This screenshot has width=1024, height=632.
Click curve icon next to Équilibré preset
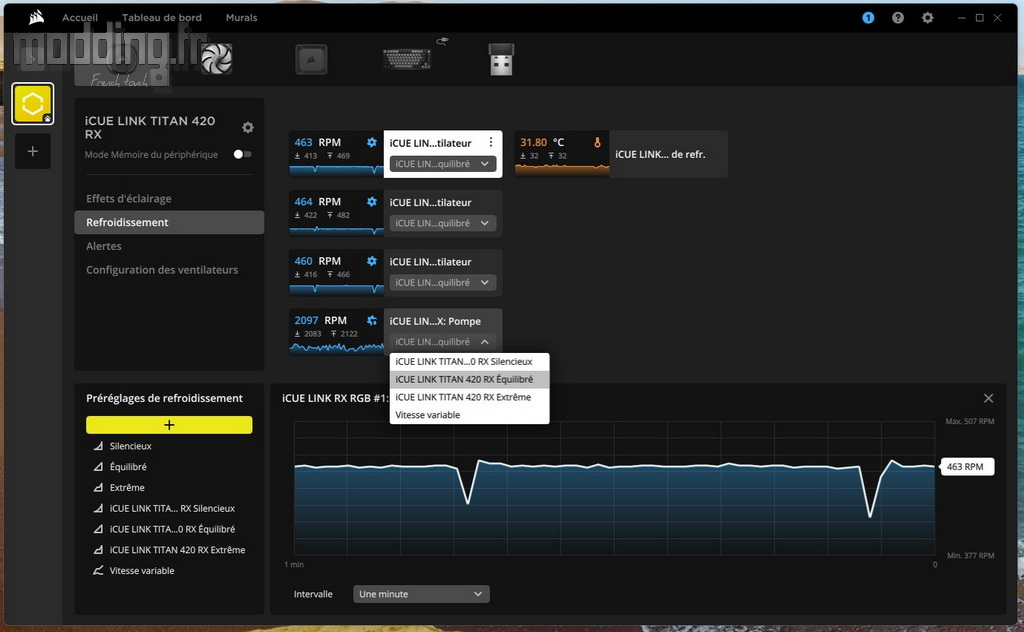click(98, 467)
